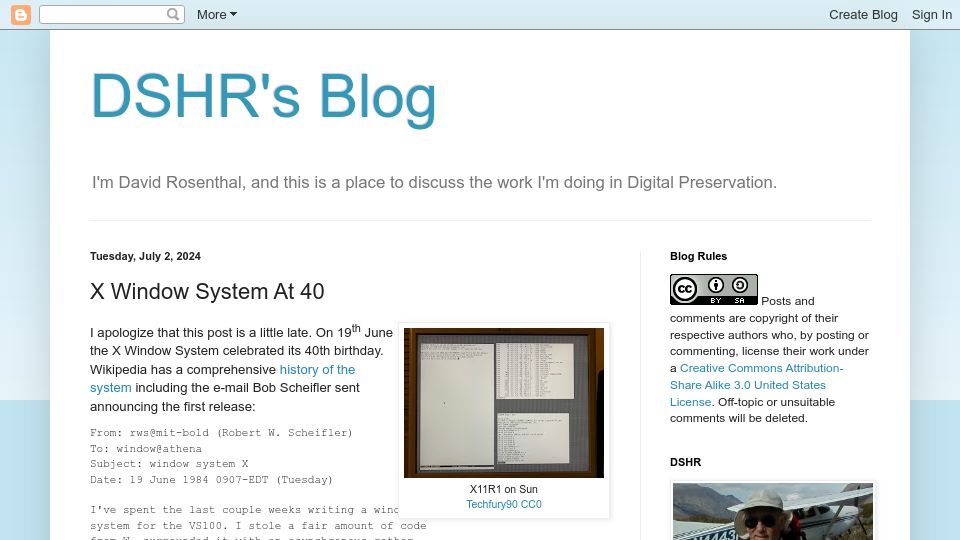This screenshot has width=960, height=540.
Task: Click the 'Tuesday, July 2, 2024' date header
Action: coord(145,257)
